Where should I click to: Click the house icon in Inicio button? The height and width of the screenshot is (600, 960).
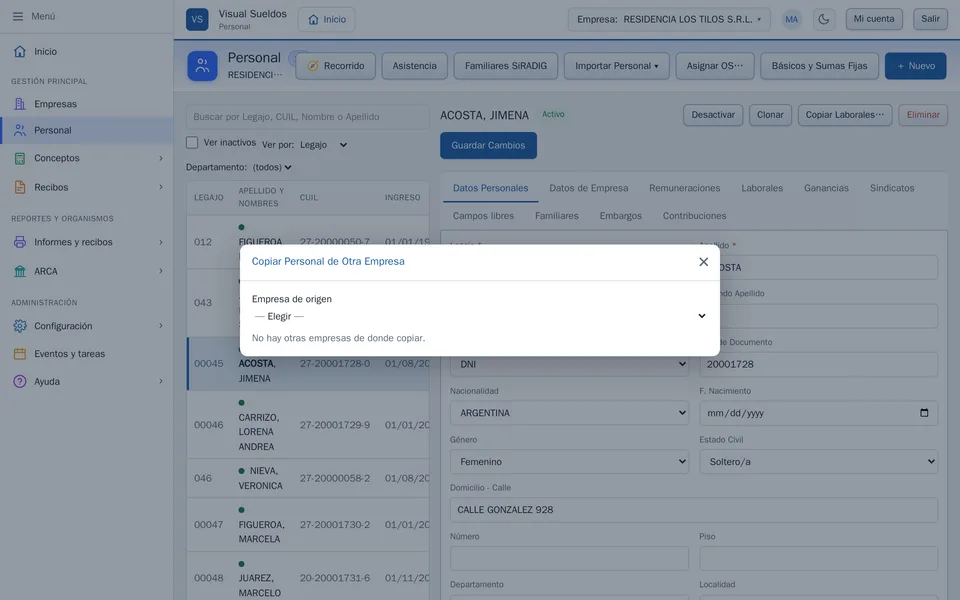(x=313, y=20)
